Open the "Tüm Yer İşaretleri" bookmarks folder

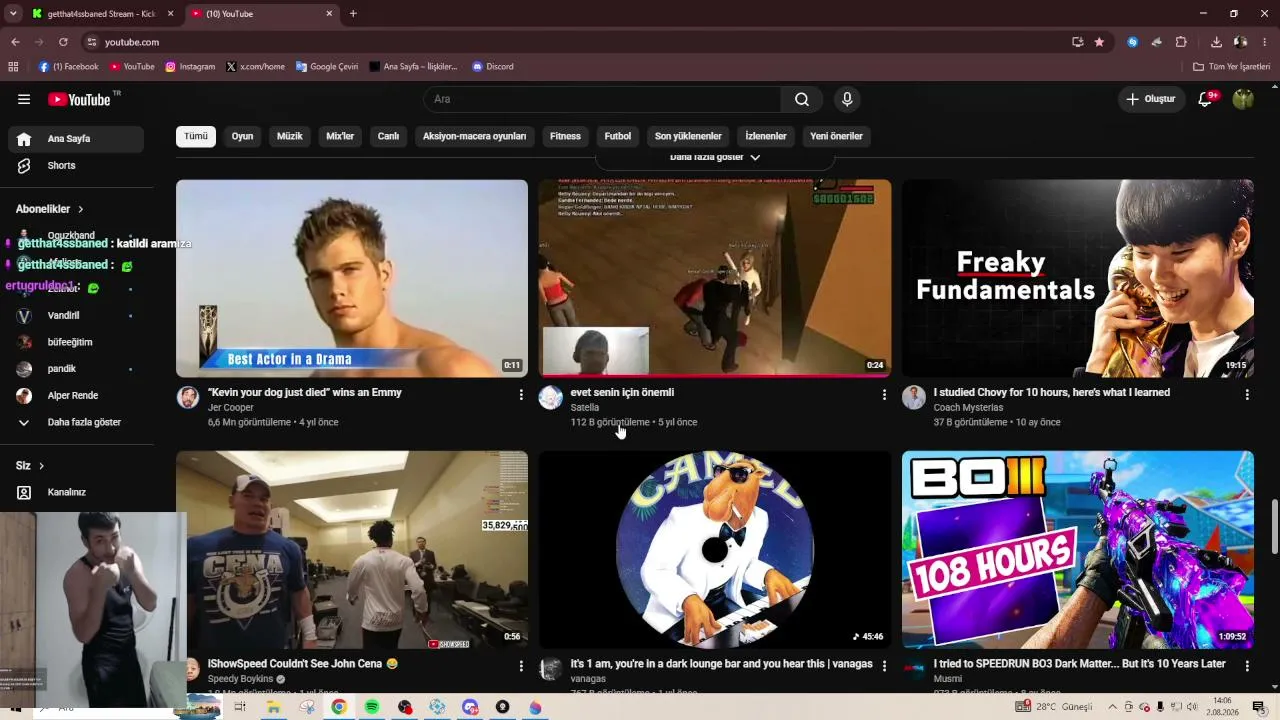click(x=1231, y=67)
